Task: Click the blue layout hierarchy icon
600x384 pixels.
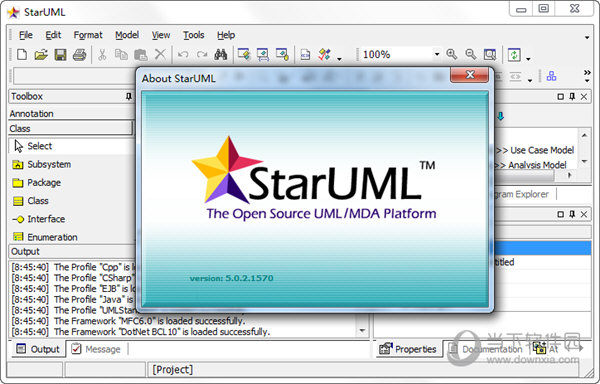Action: pos(551,76)
